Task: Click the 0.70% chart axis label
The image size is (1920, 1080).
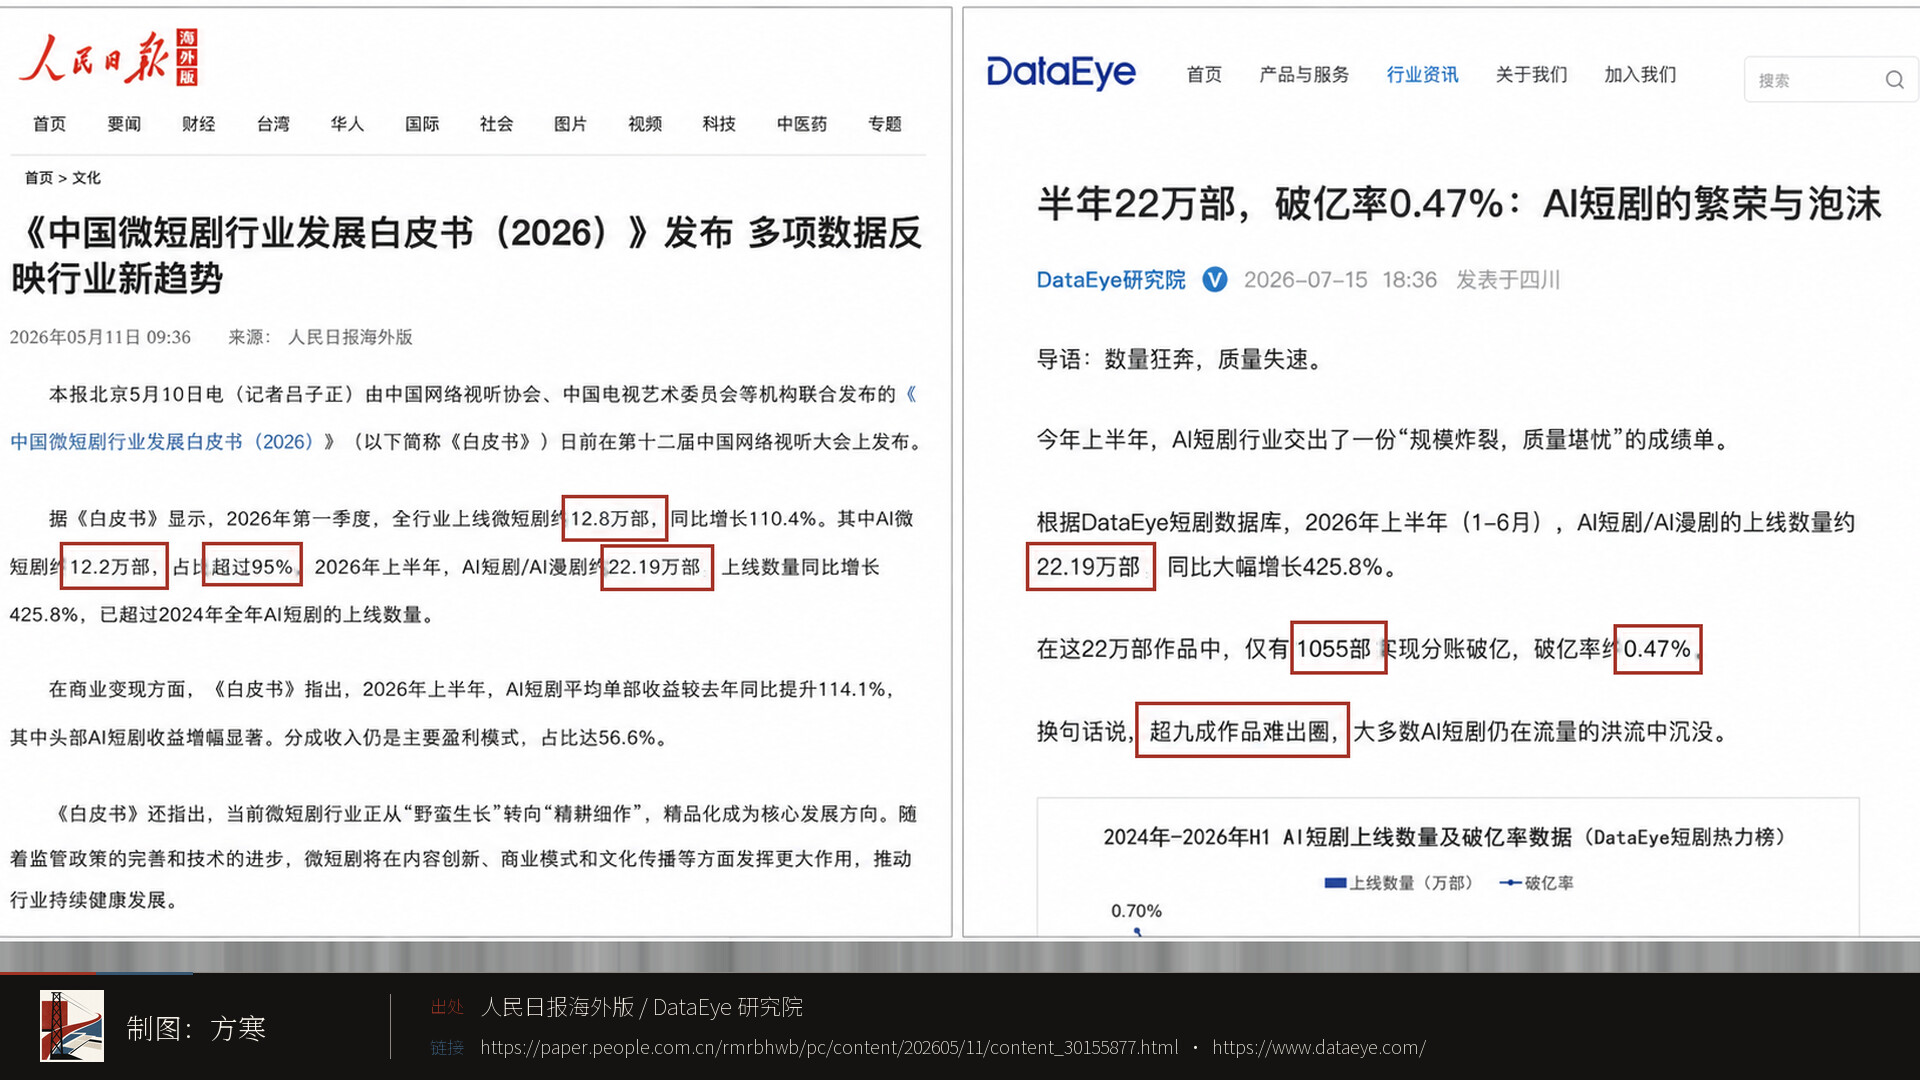Action: (1136, 911)
